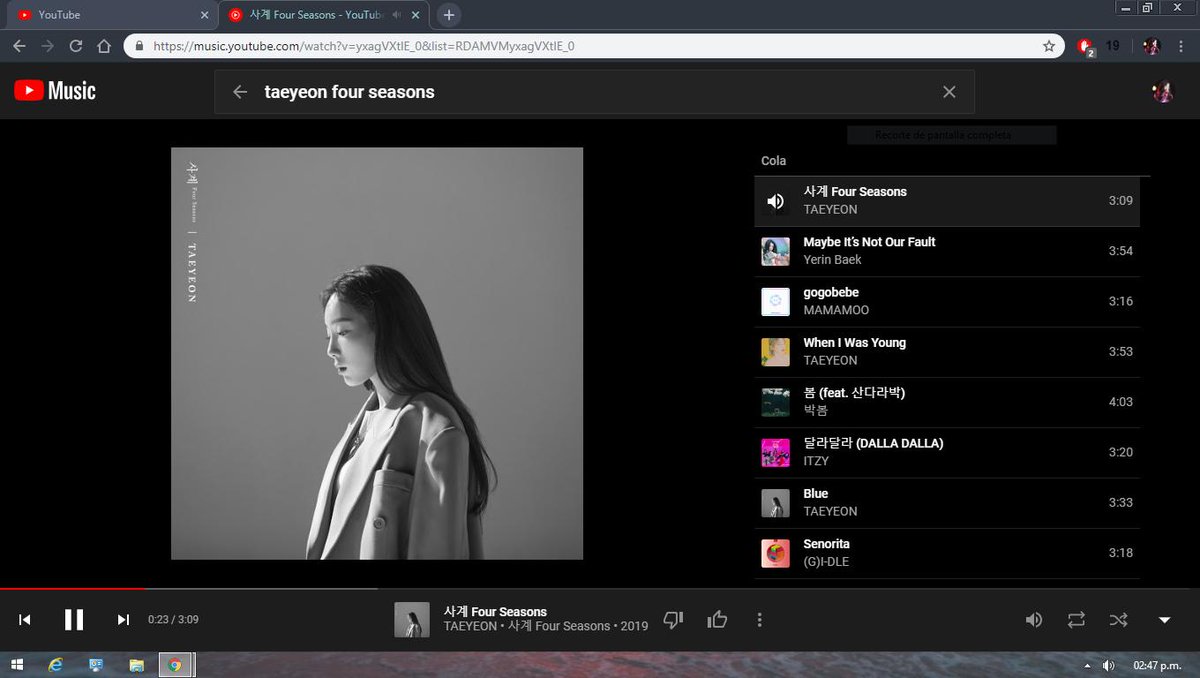Click the Senorita album thumbnail
The height and width of the screenshot is (678, 1200).
coord(775,553)
